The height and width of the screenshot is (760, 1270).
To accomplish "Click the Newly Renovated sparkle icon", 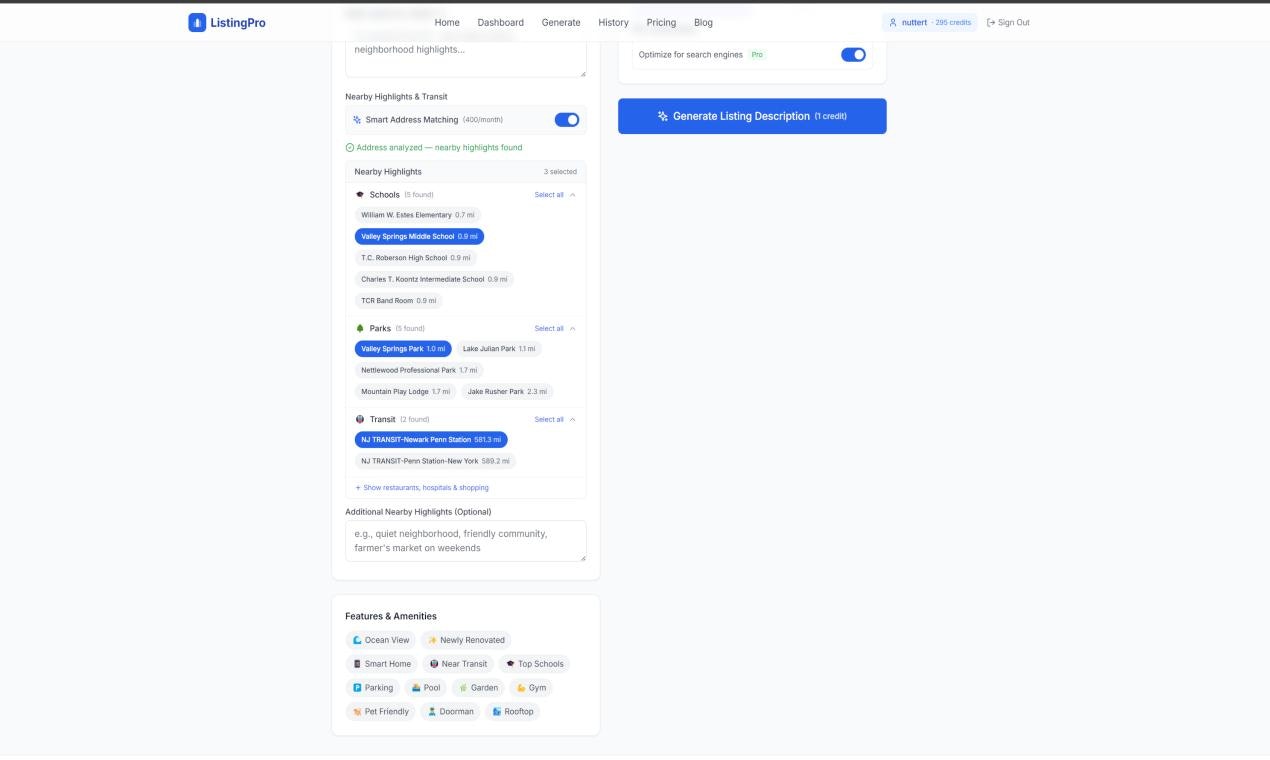I will (432, 640).
